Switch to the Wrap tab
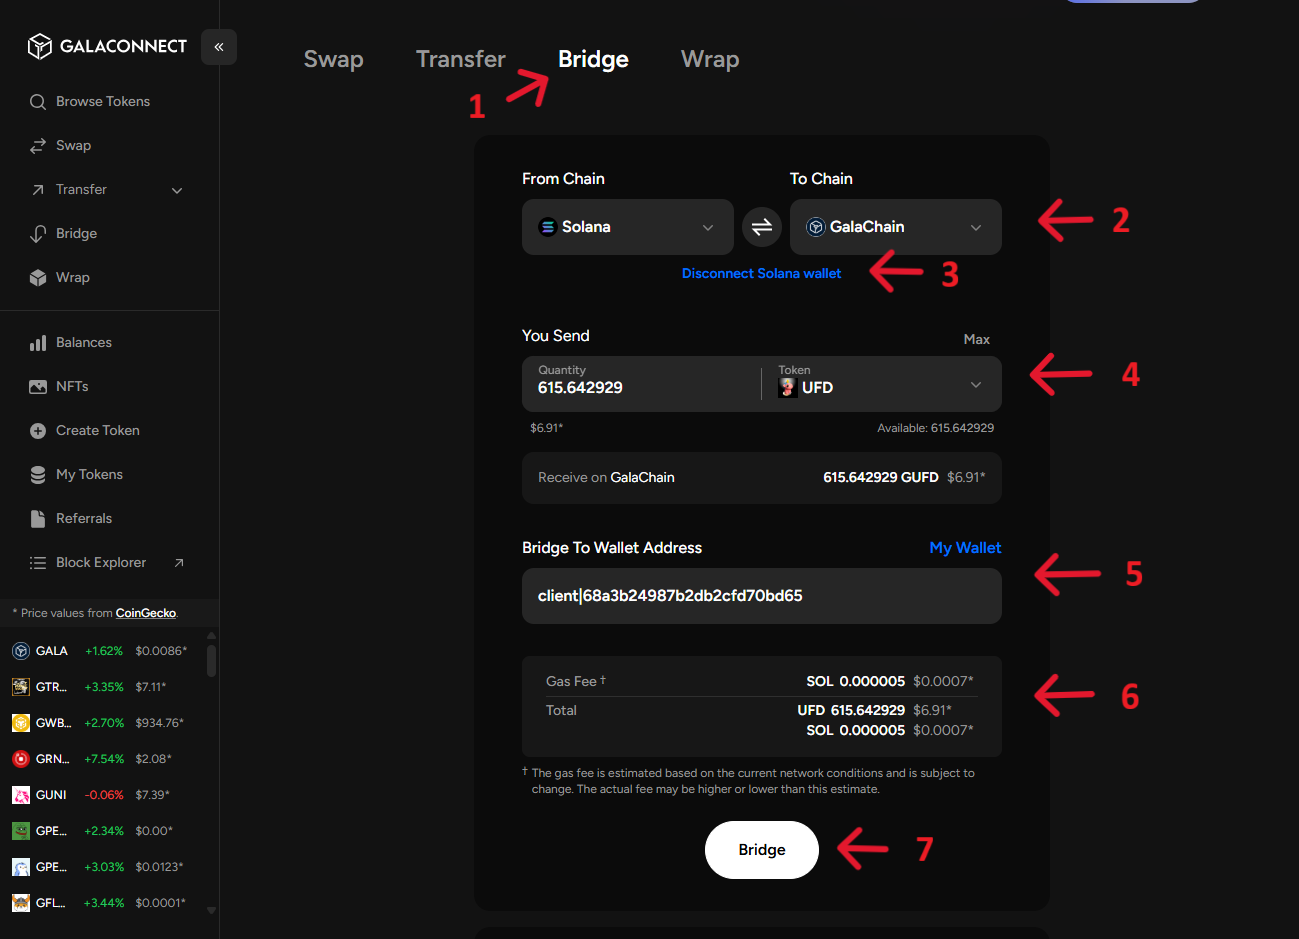The width and height of the screenshot is (1299, 939). pos(710,59)
